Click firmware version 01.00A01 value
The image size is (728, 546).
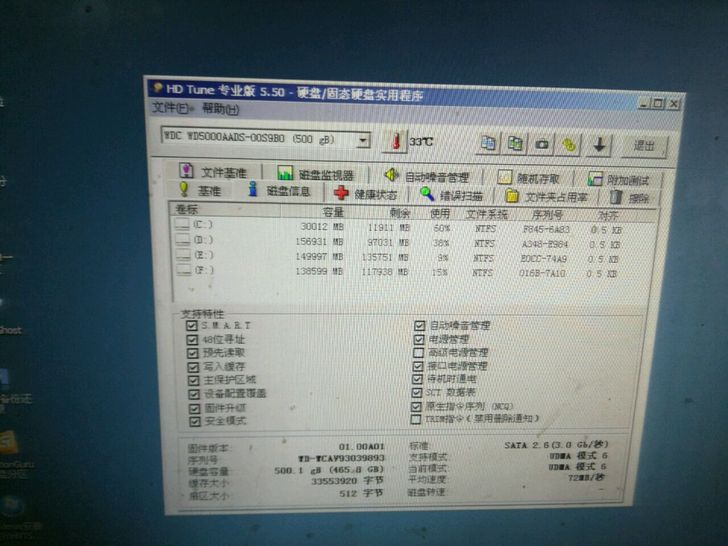click(362, 447)
